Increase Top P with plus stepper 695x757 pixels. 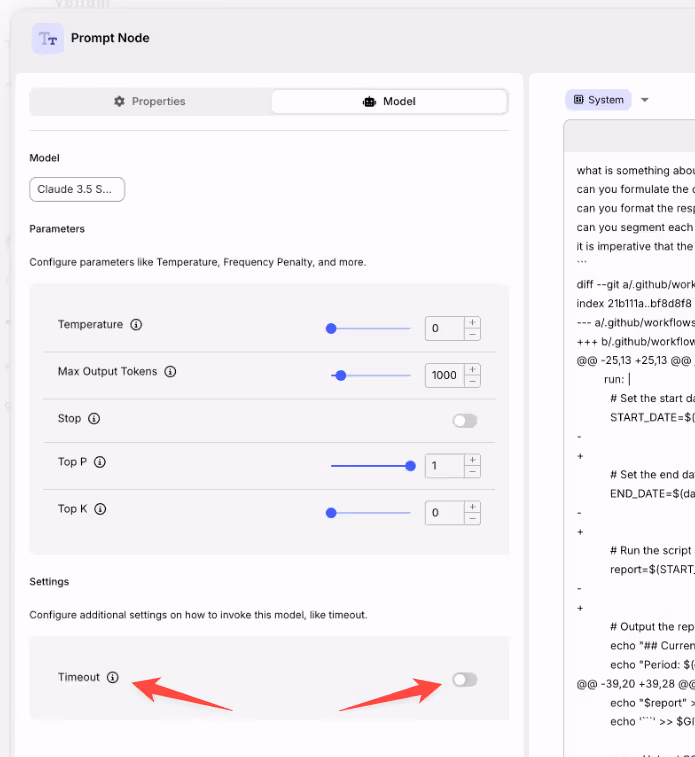[x=473, y=460]
